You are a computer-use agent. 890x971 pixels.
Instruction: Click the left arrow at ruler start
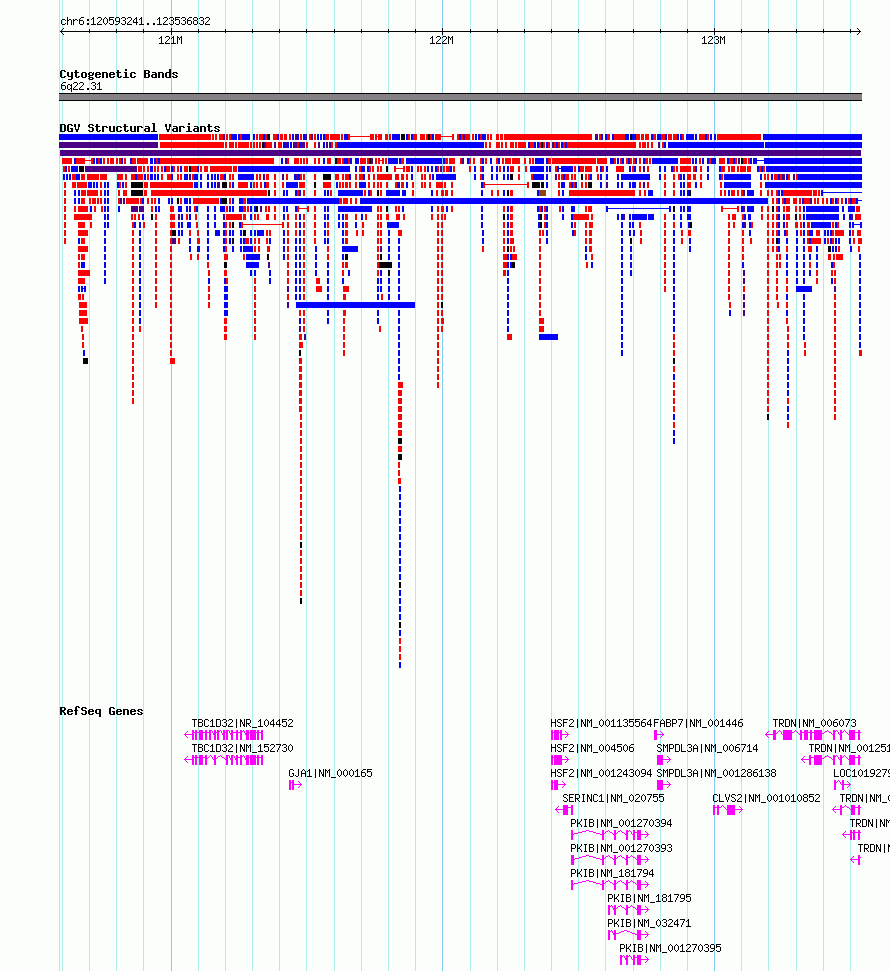coord(62,31)
